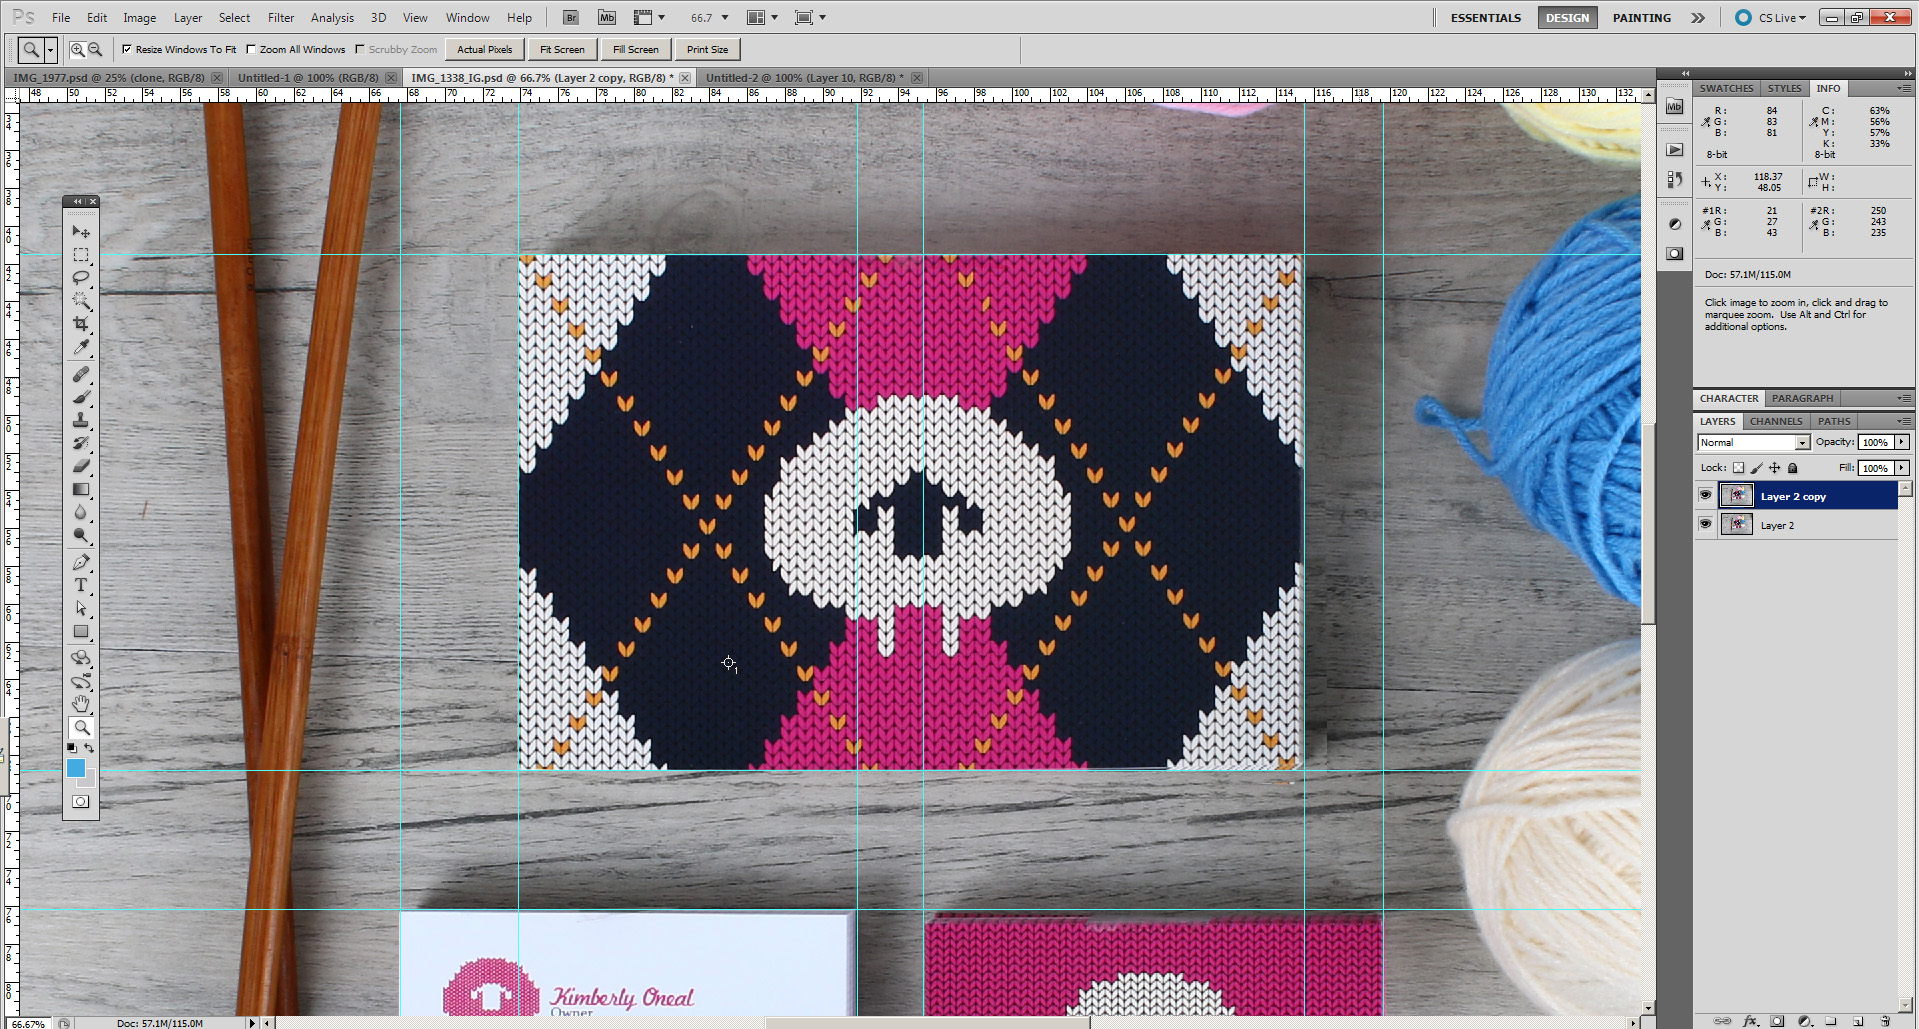
Task: Switch to the Channels tab
Action: (x=1776, y=421)
